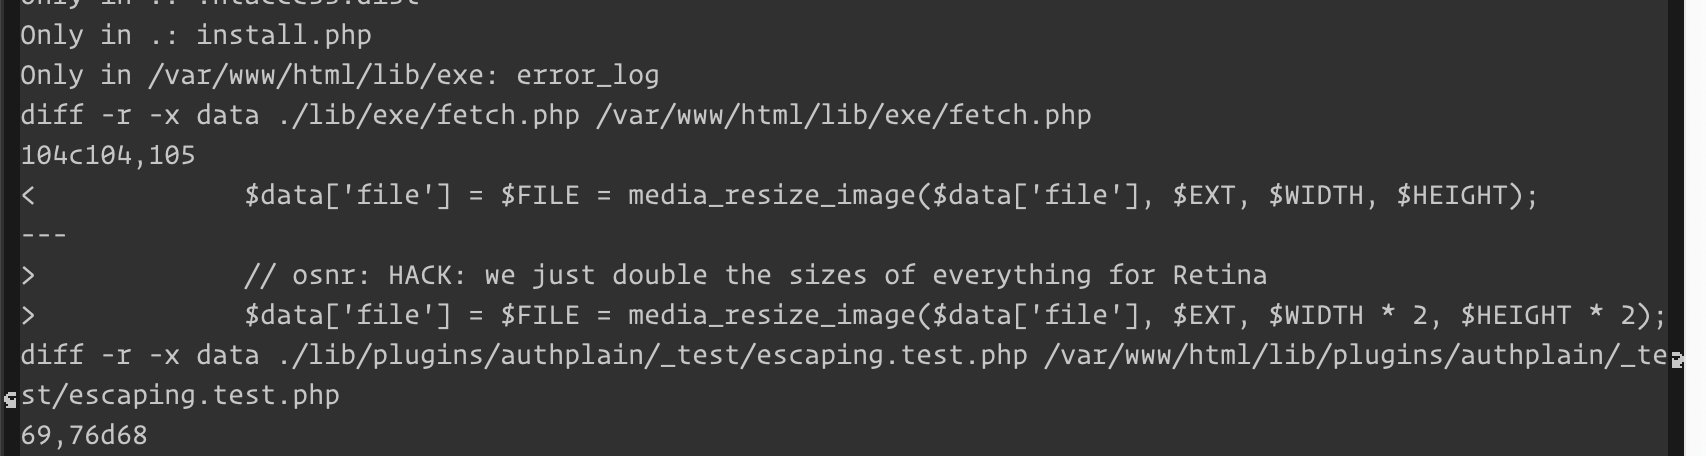Viewport: 1706px width, 456px height.
Task: Click the 'install.php' filename
Action: pyautogui.click(x=284, y=36)
